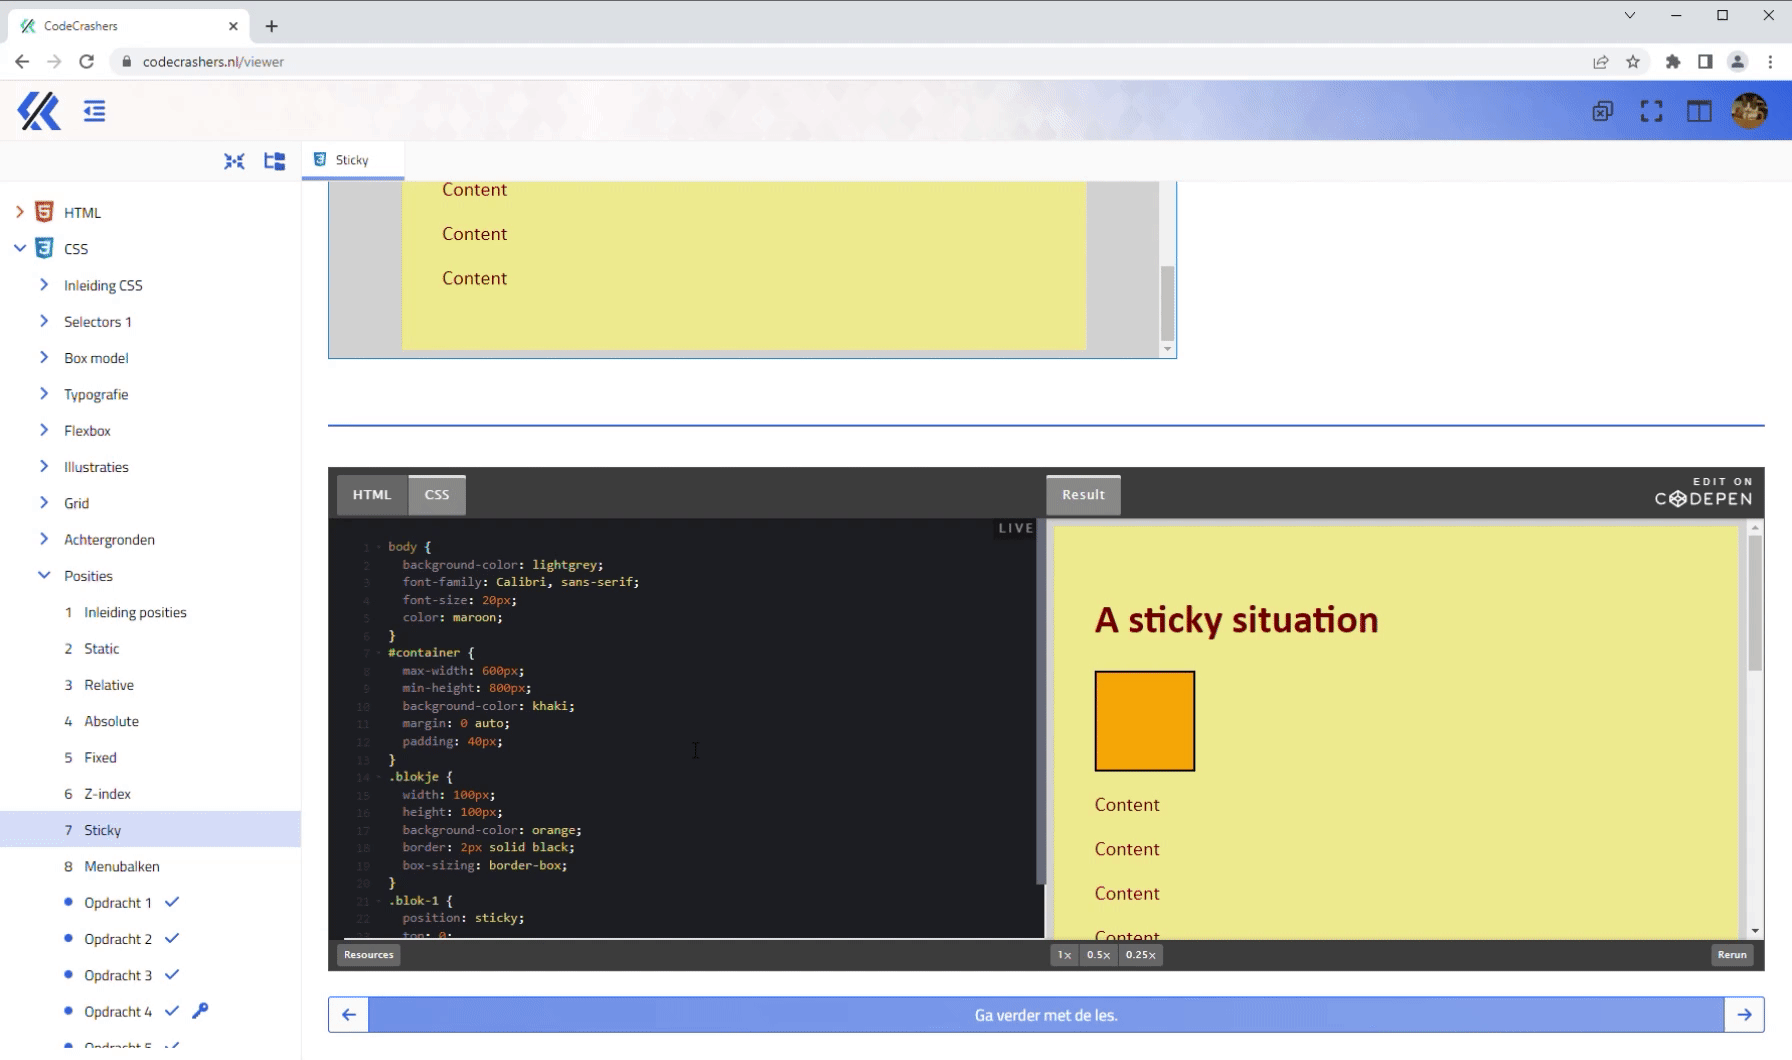The height and width of the screenshot is (1060, 1792).
Task: Enter fullscreen mode via header icon
Action: [1651, 111]
